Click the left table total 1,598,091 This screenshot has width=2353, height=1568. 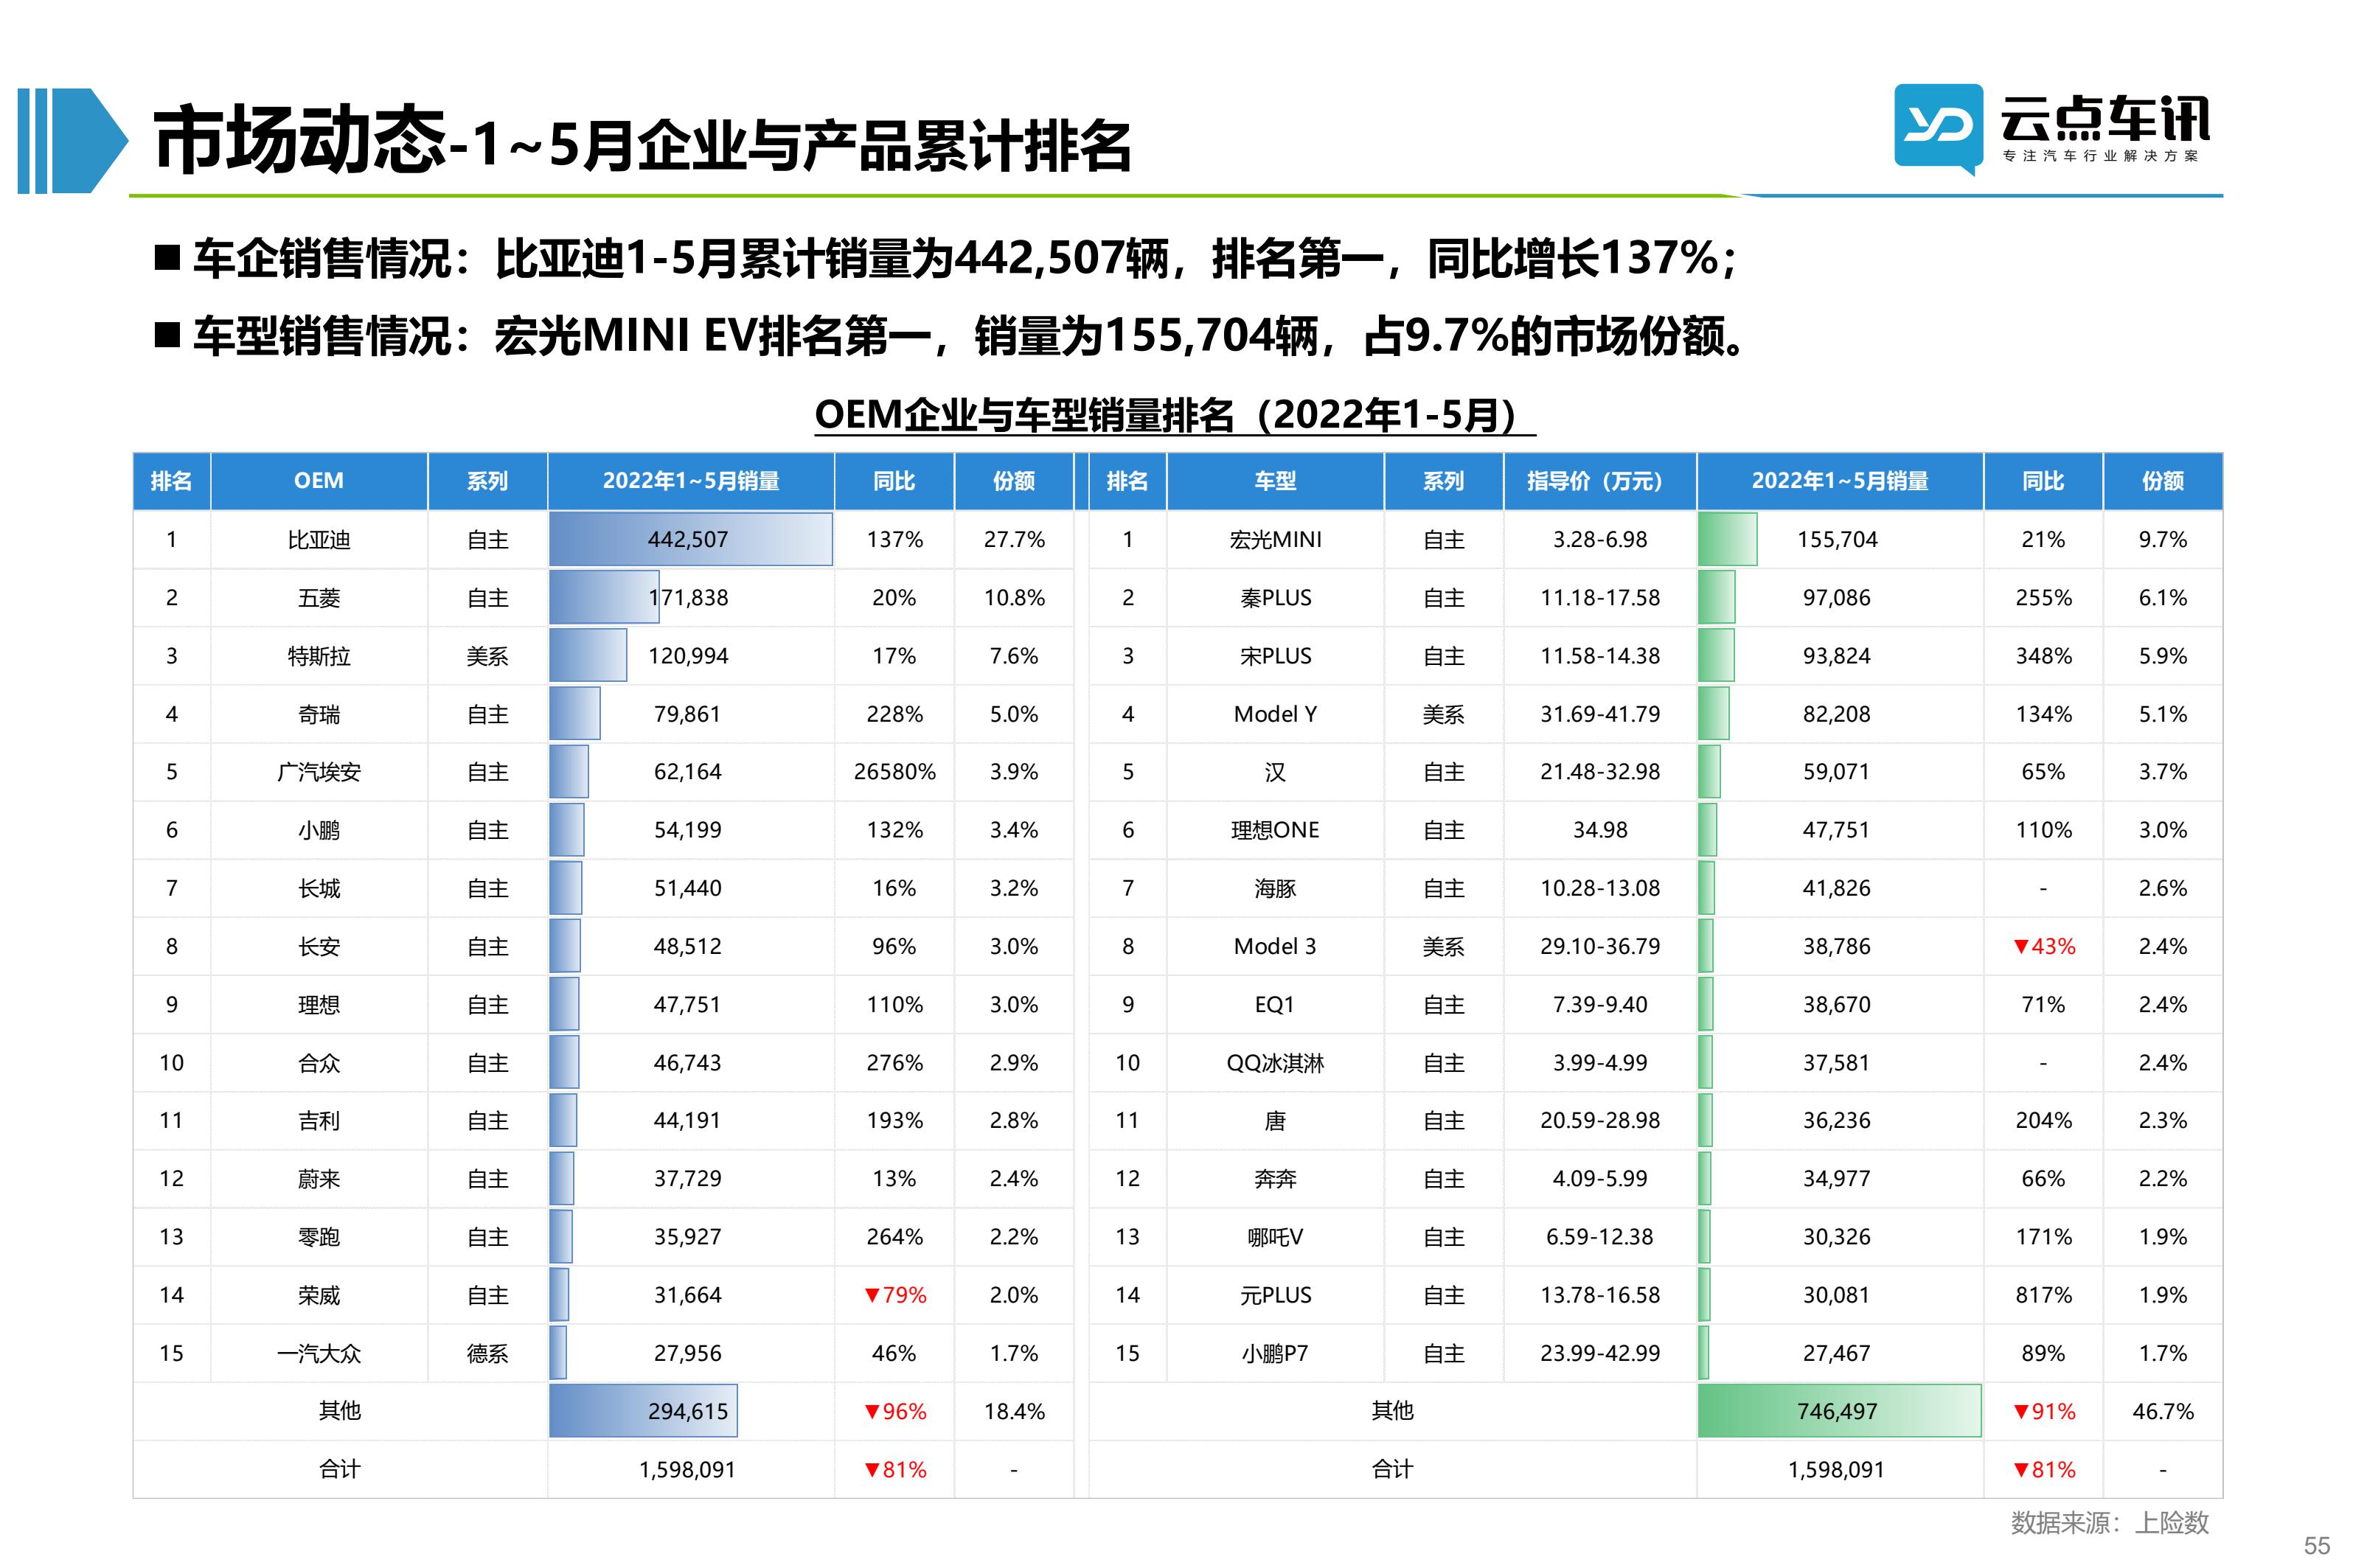(688, 1470)
